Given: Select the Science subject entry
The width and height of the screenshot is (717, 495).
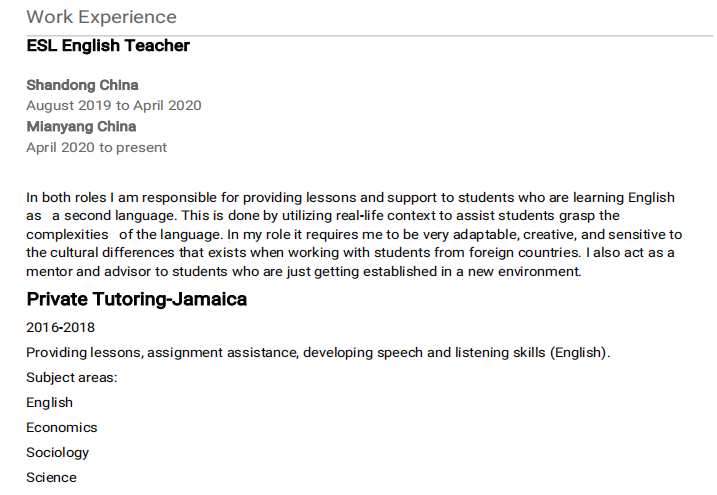Looking at the screenshot, I should (51, 477).
